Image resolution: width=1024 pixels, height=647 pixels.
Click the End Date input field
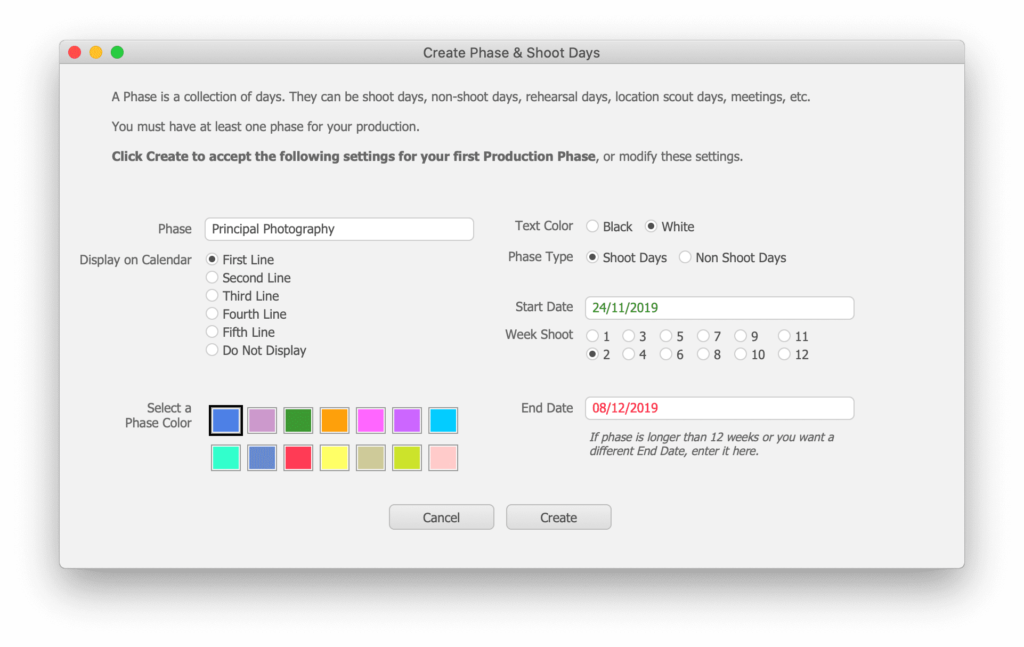(719, 408)
